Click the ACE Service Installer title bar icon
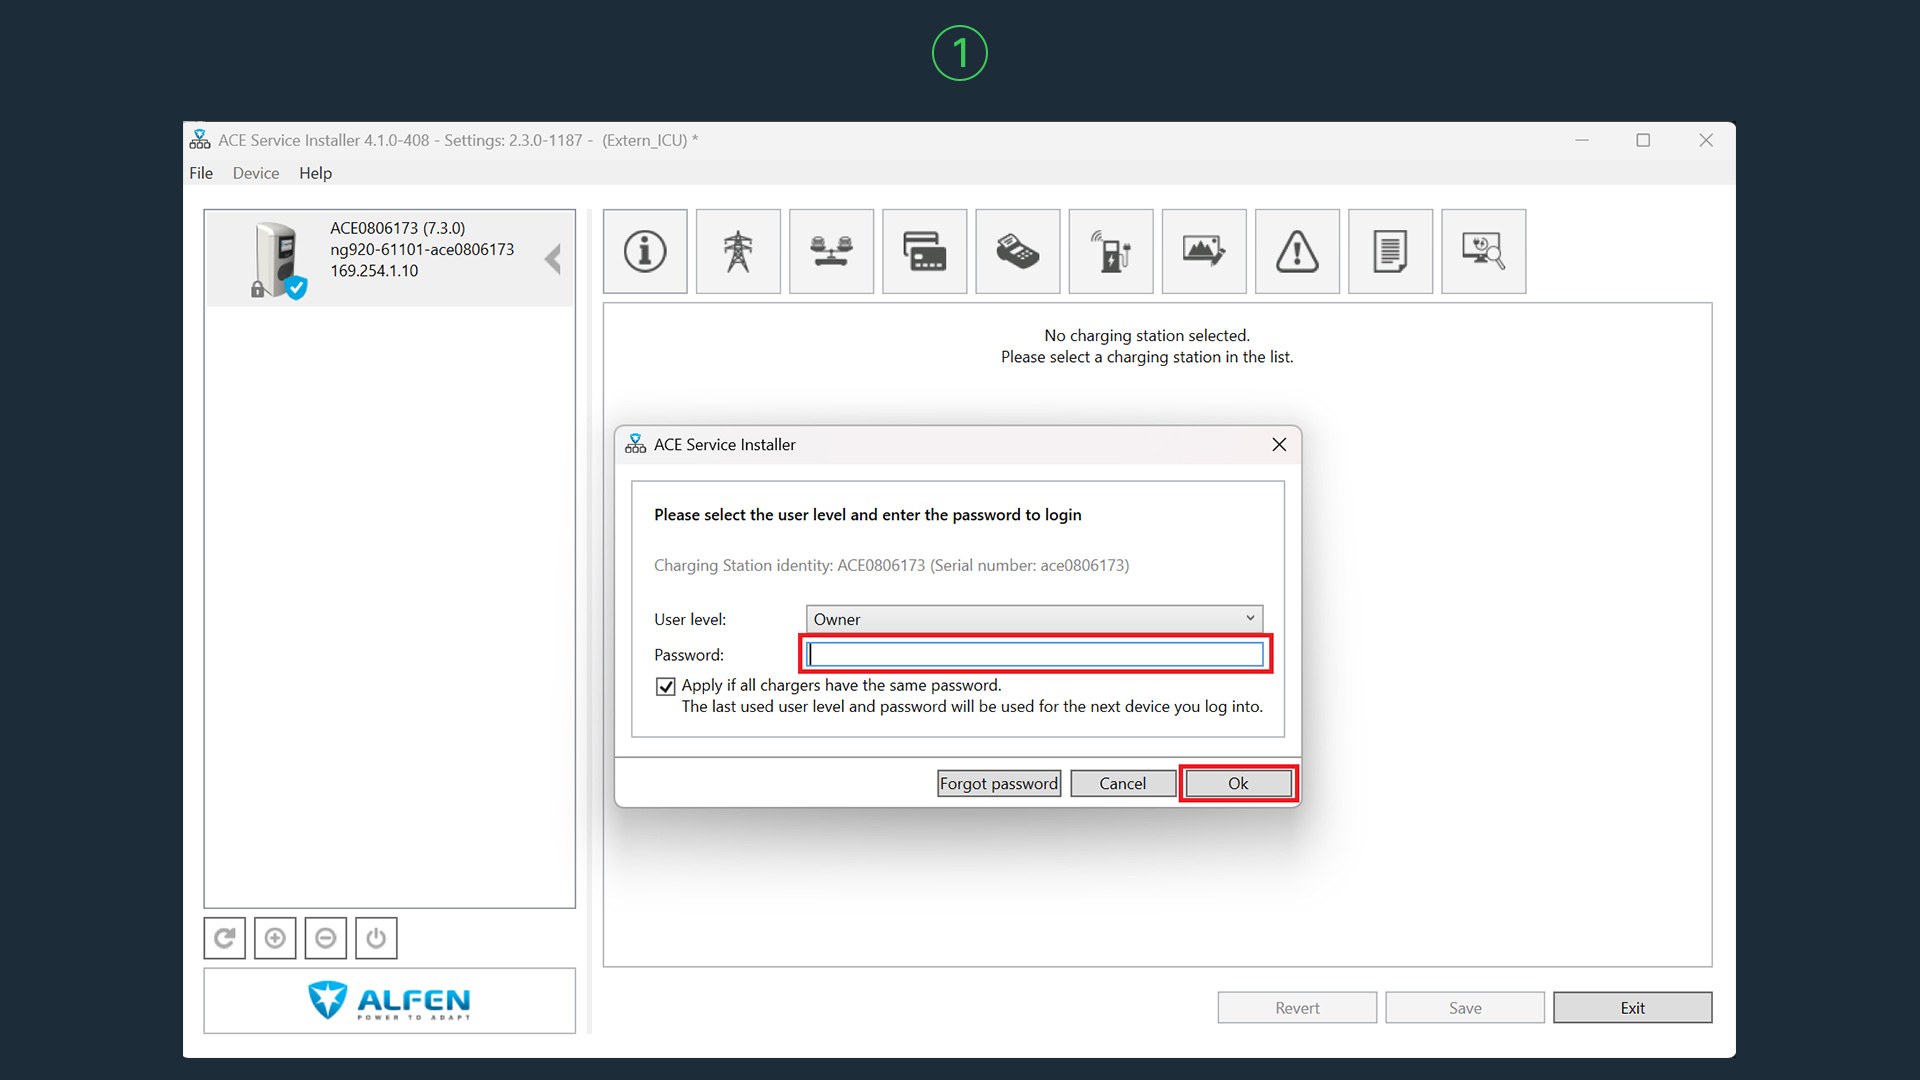The width and height of the screenshot is (1920, 1080). 200,139
